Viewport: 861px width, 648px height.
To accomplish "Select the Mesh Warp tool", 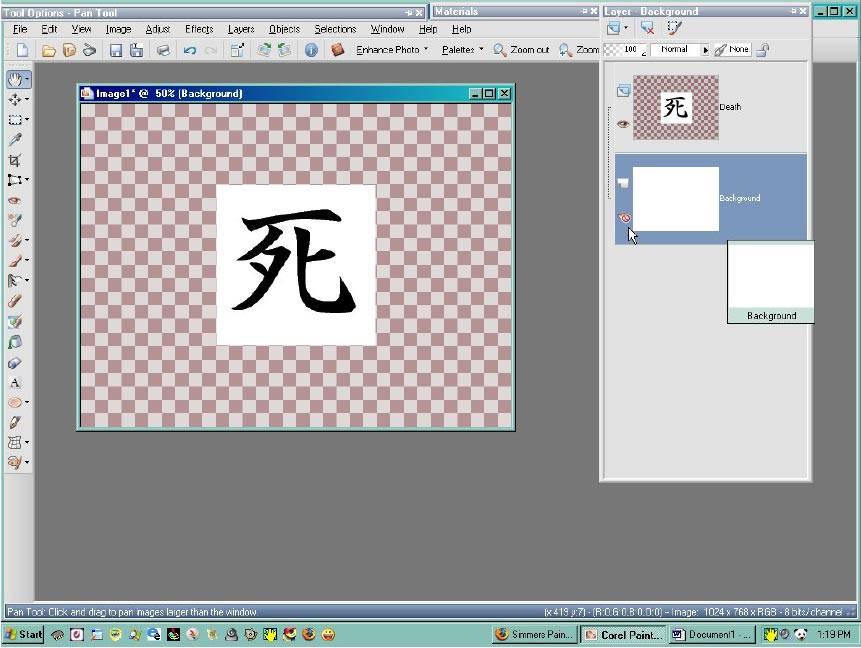I will coord(15,443).
